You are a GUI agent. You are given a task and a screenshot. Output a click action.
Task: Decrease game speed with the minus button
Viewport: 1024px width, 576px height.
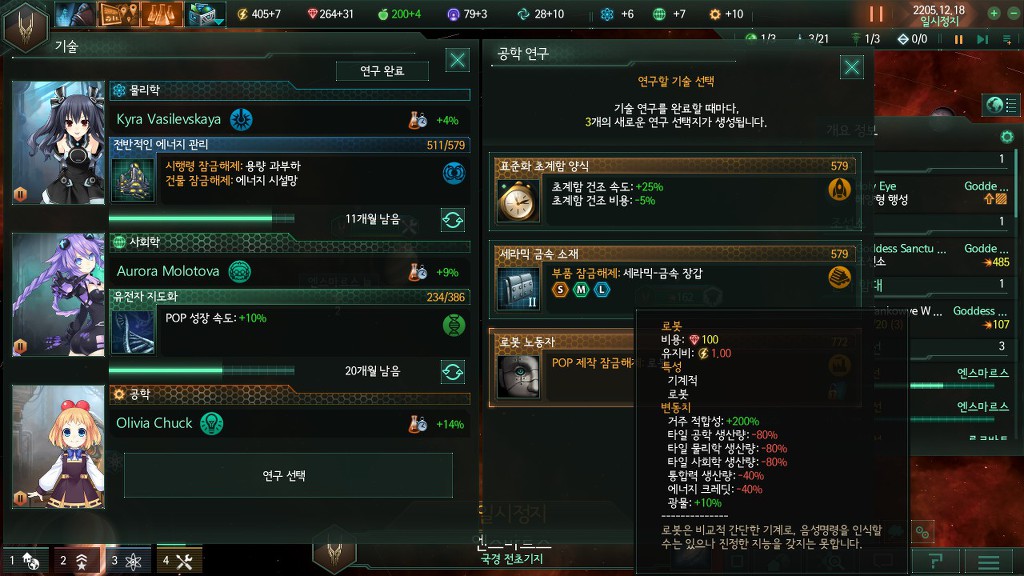click(x=1012, y=13)
